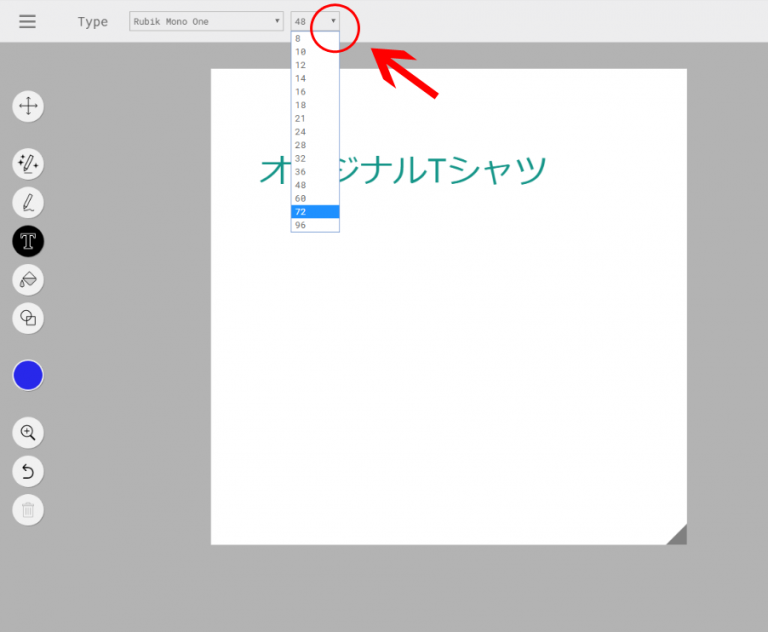Open the hamburger menu
Screen dimensions: 768x632
click(27, 21)
